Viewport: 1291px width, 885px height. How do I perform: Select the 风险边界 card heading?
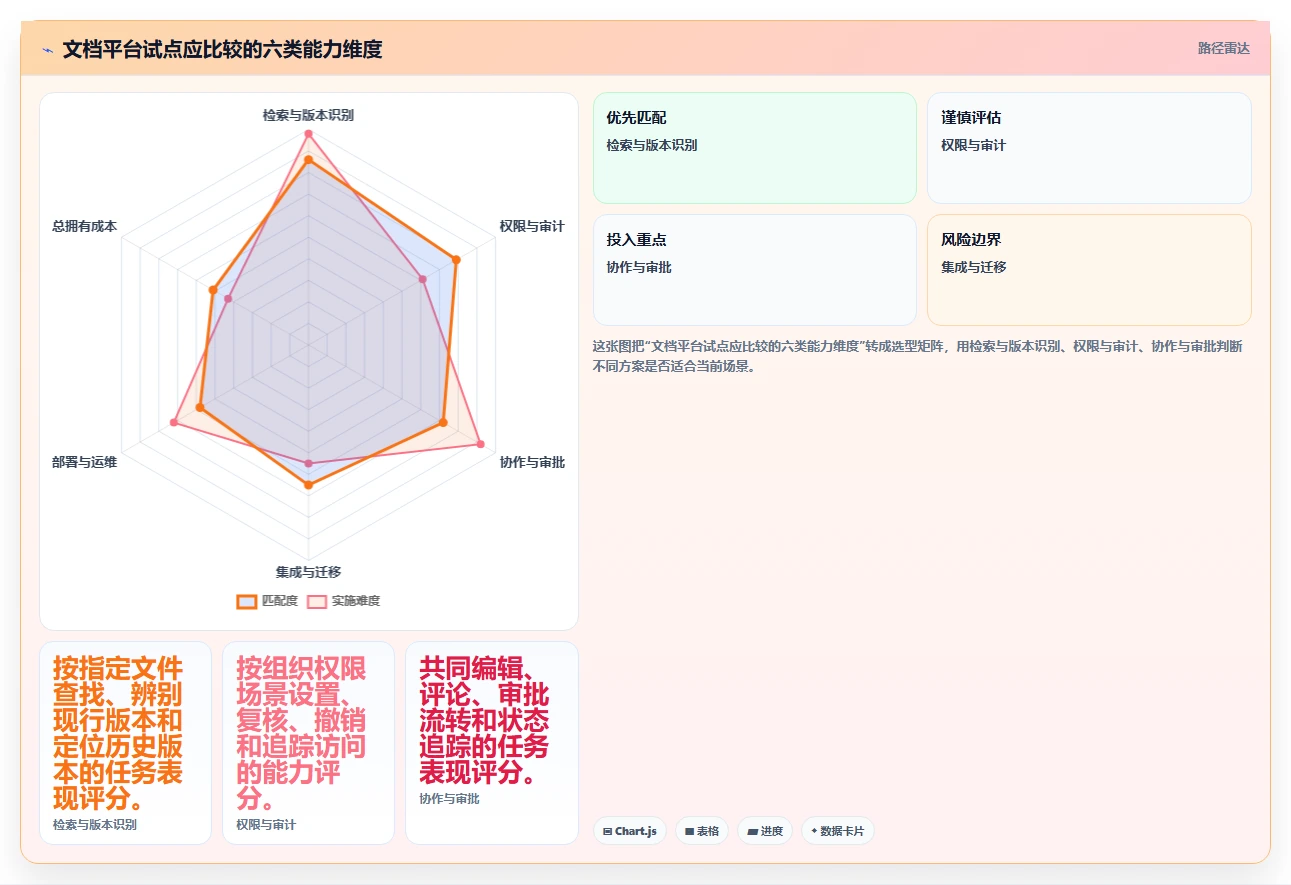click(x=971, y=240)
